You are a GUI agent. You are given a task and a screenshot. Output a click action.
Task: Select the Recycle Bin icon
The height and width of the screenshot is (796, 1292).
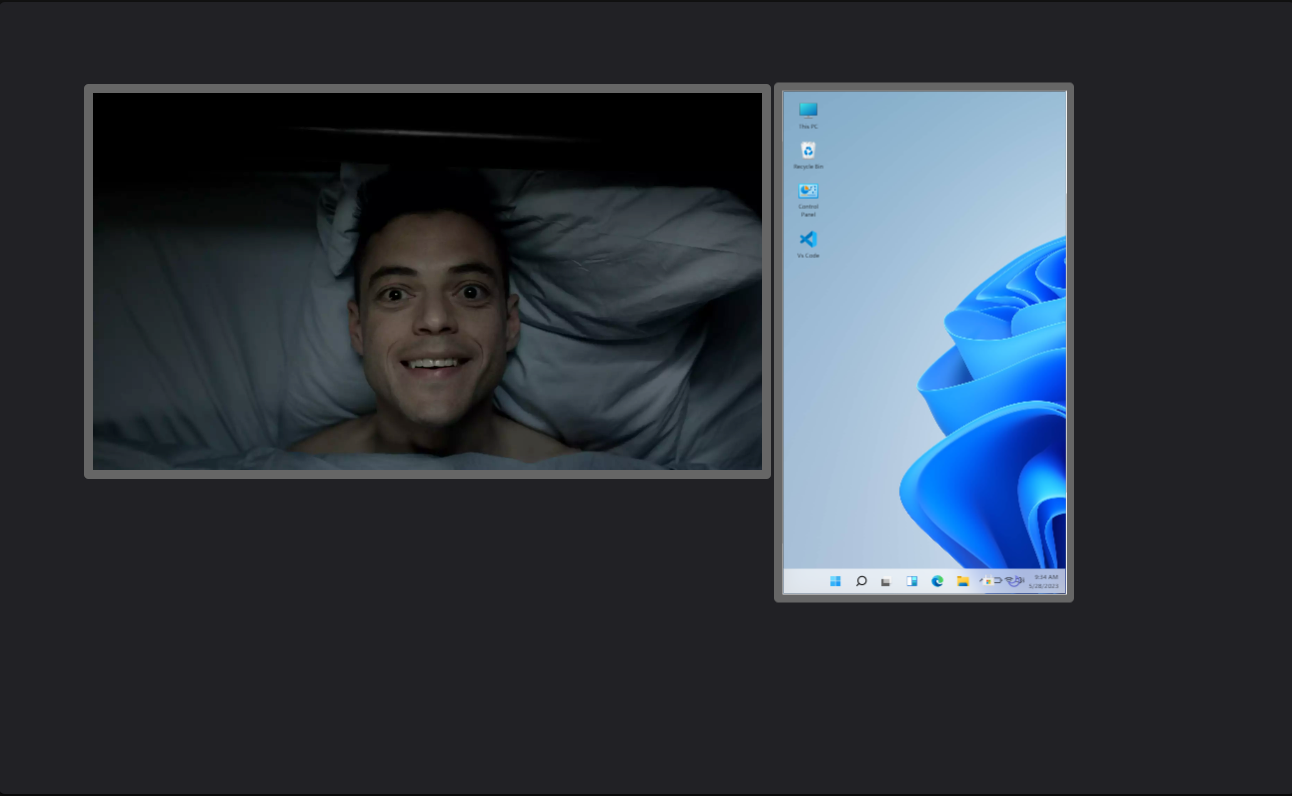point(808,155)
